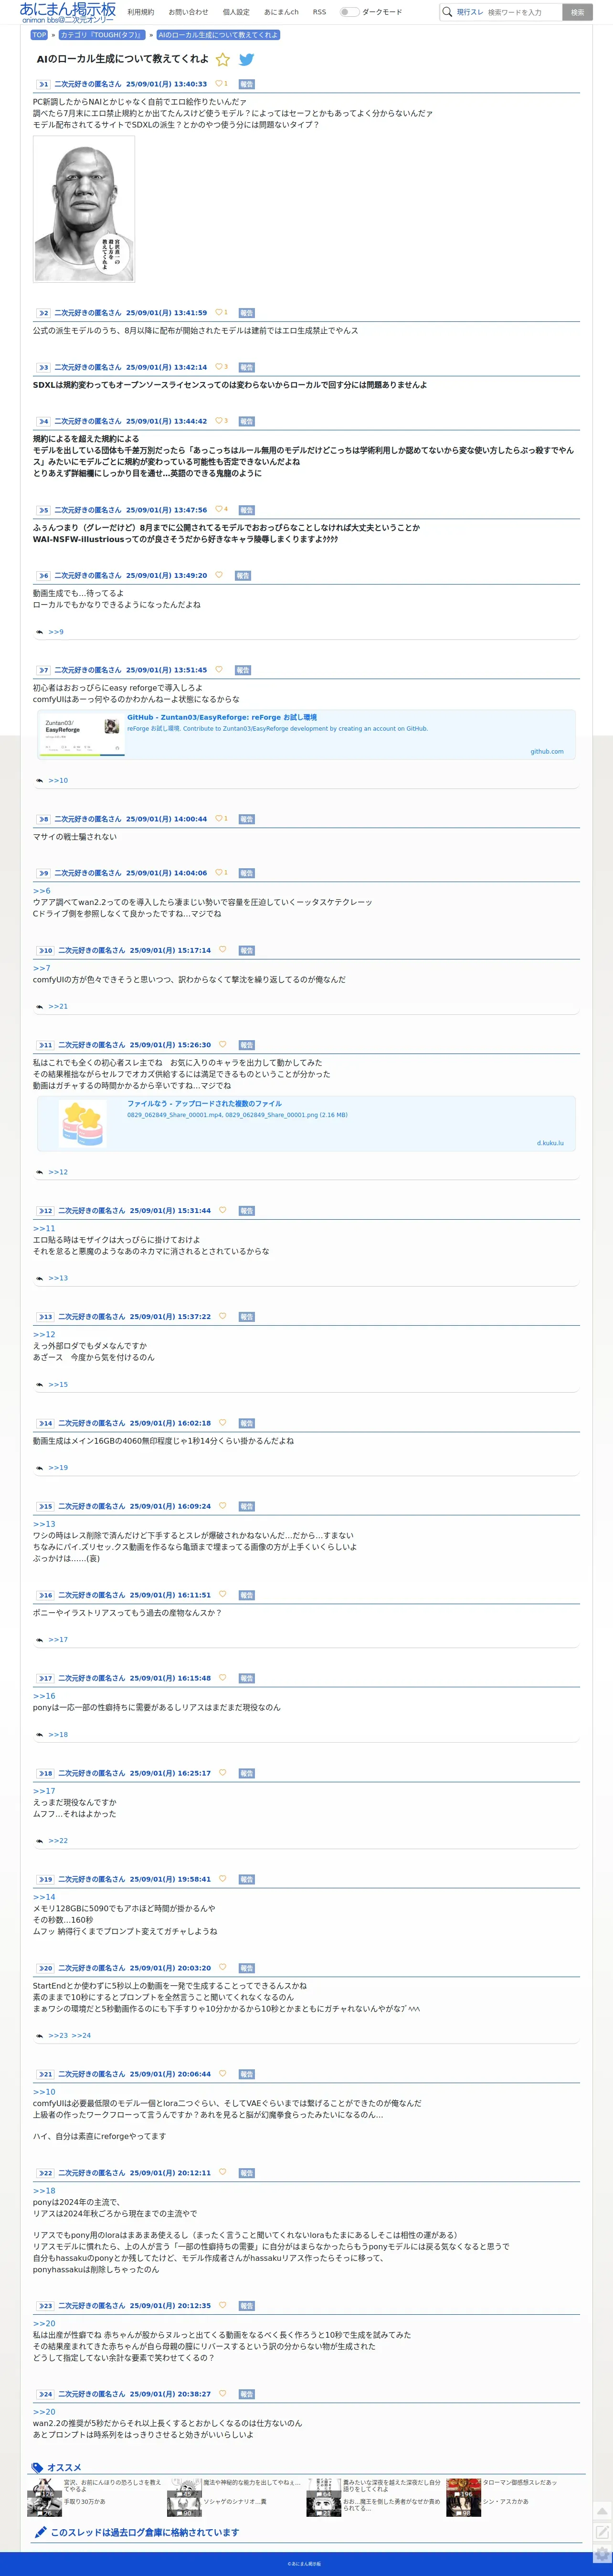This screenshot has width=613, height=2576.
Task: Click the github.com domain label
Action: click(x=546, y=752)
